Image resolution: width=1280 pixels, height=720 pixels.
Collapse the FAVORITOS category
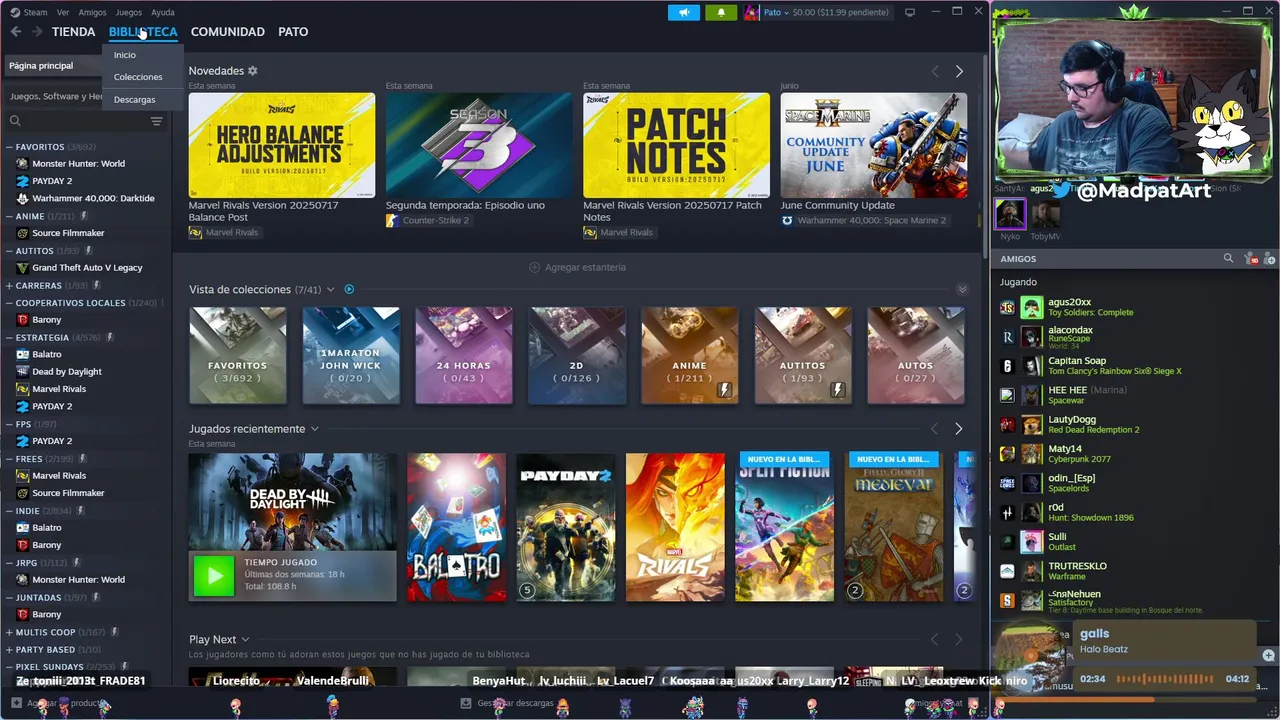(9, 147)
